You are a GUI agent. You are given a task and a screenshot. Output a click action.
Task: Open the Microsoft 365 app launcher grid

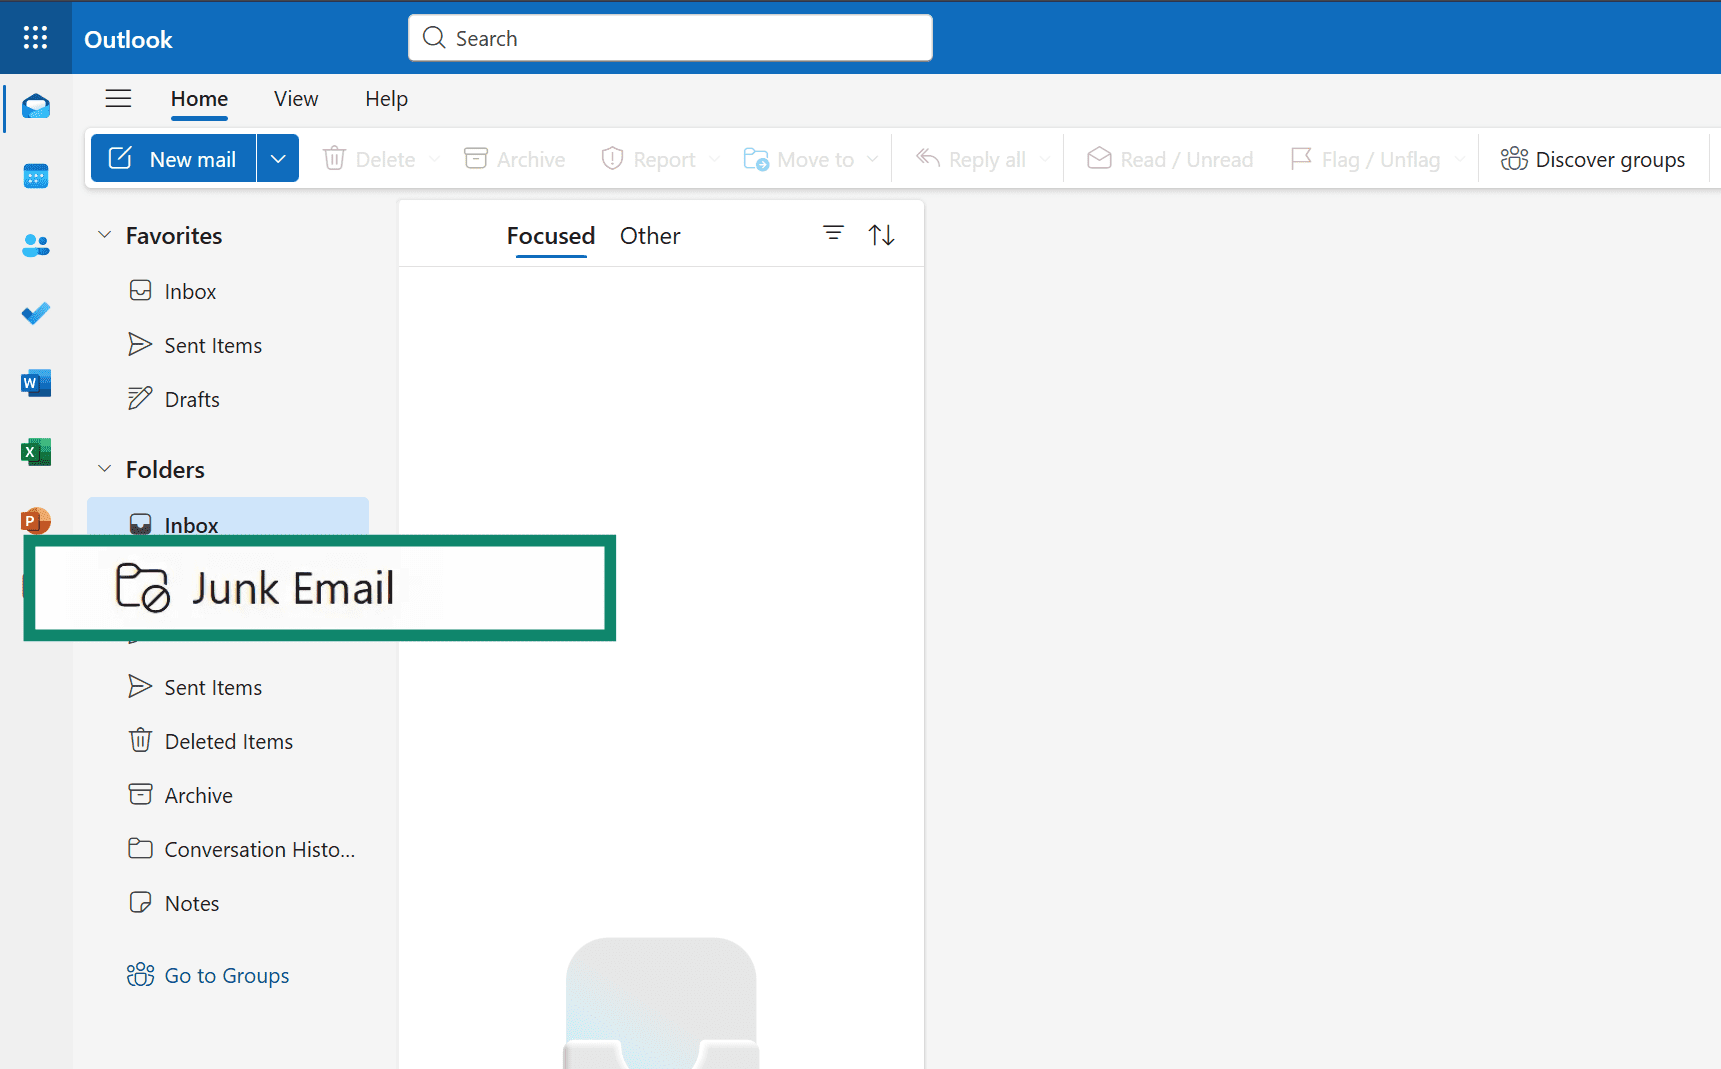35,37
